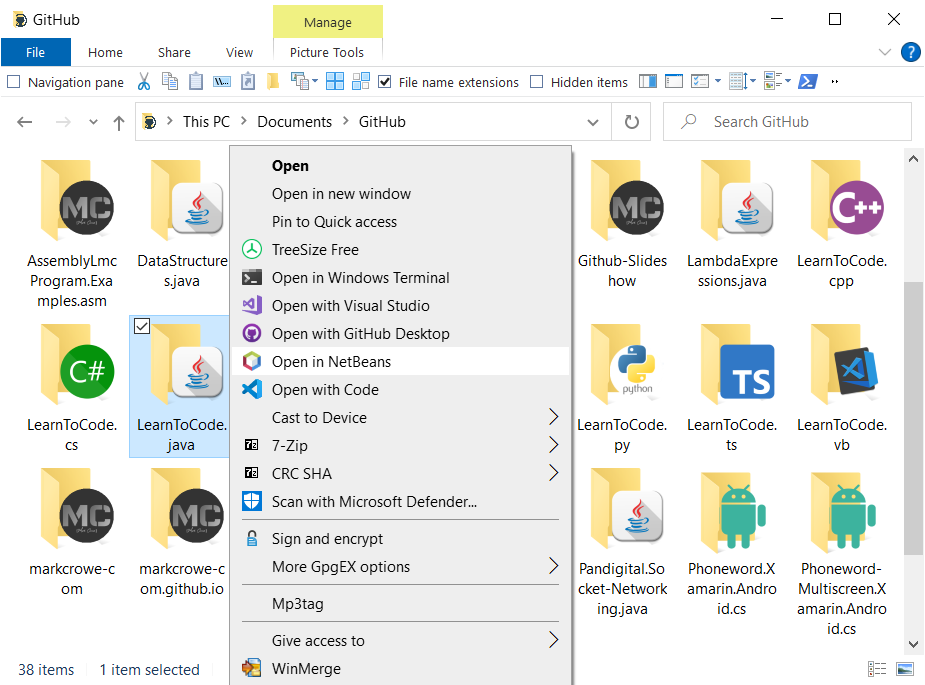Click the Refresh button beside address bar

632,122
